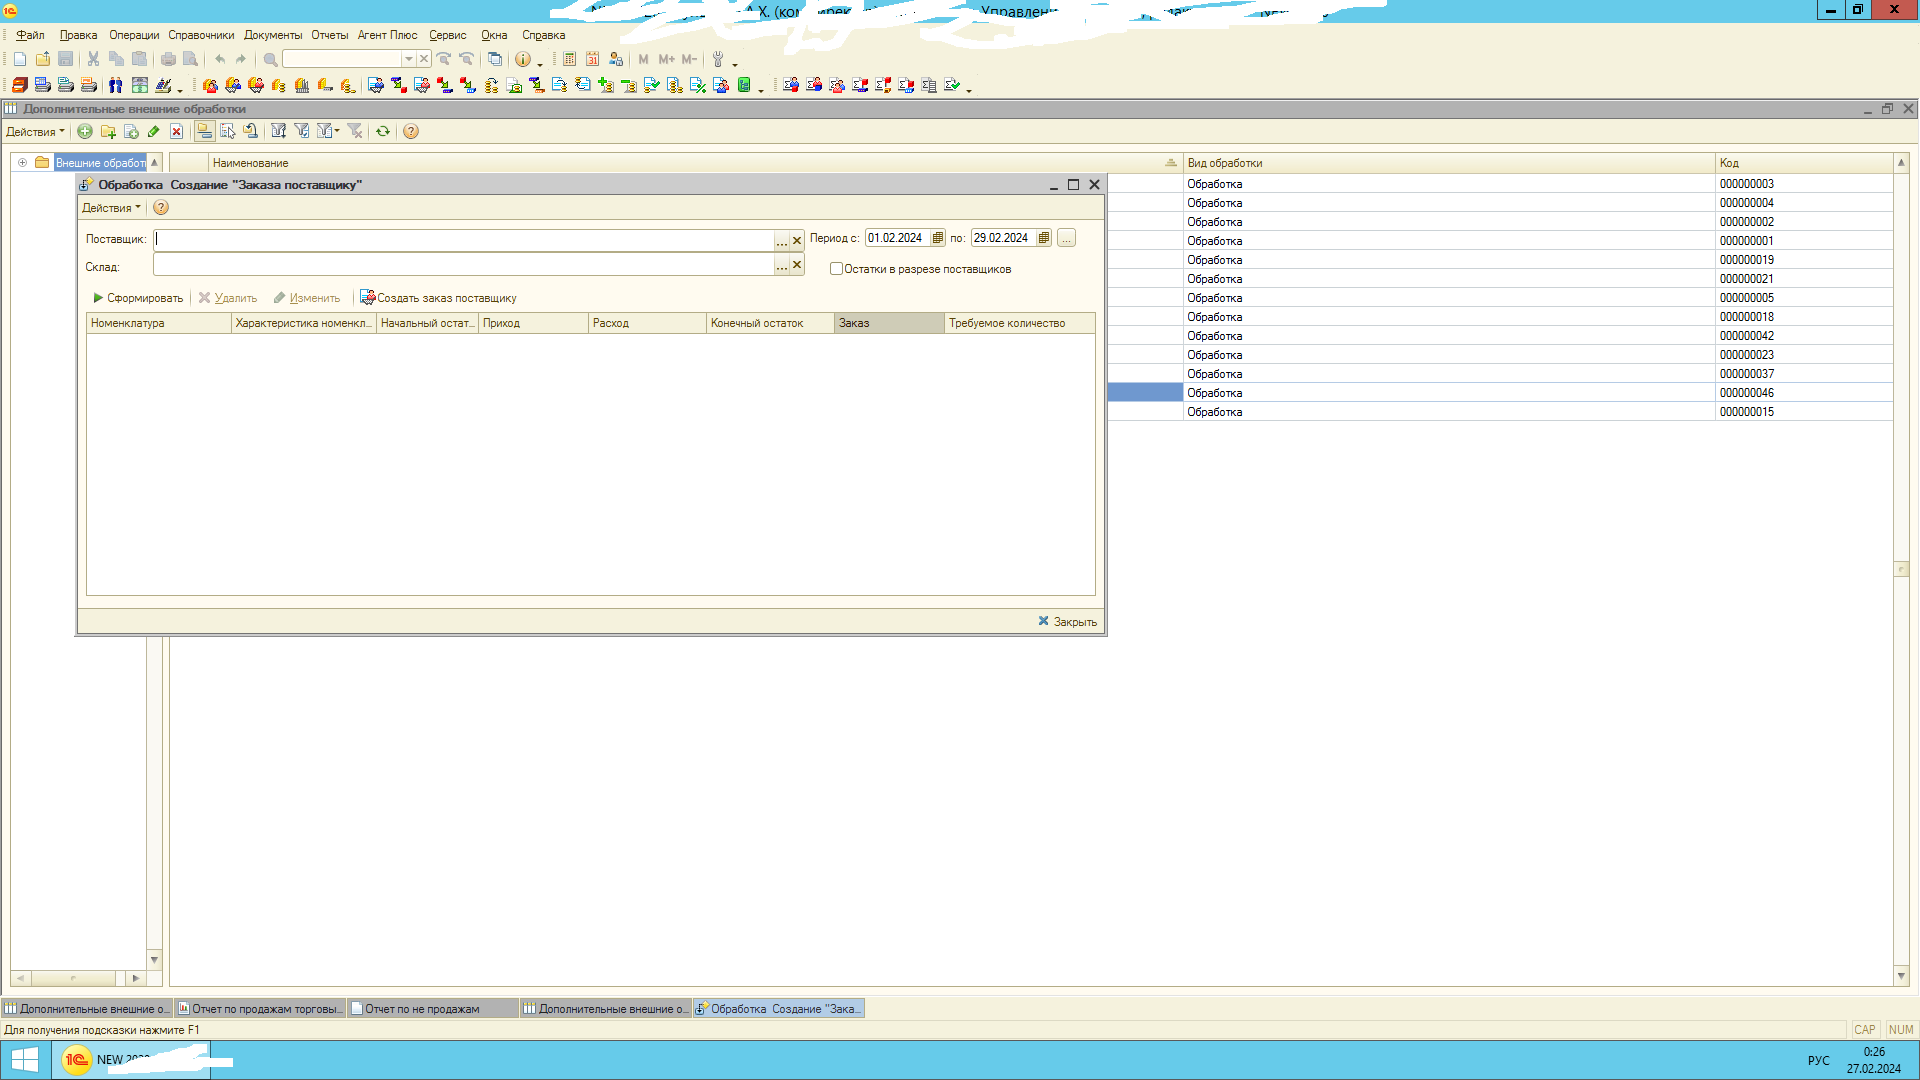
Task: Toggle hierarchical view icon in list toolbar
Action: [x=204, y=131]
